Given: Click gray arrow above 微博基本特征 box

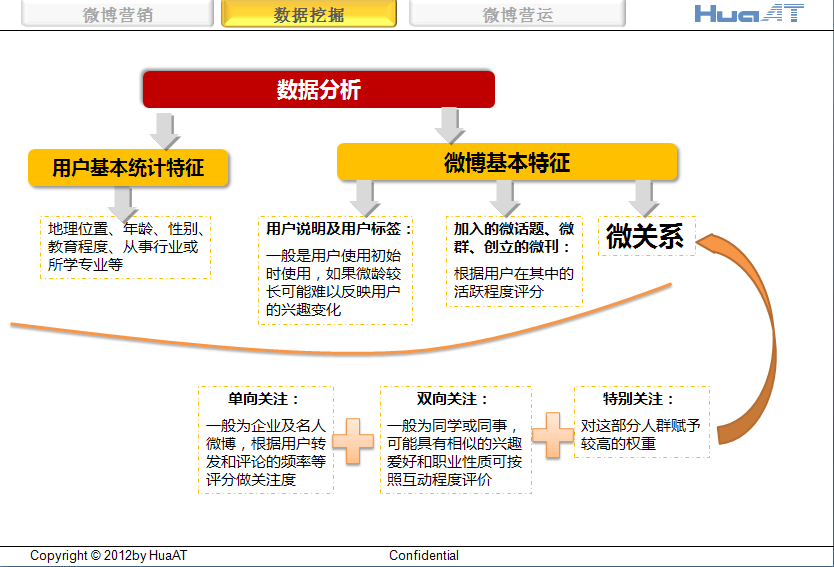Looking at the screenshot, I should tap(450, 126).
